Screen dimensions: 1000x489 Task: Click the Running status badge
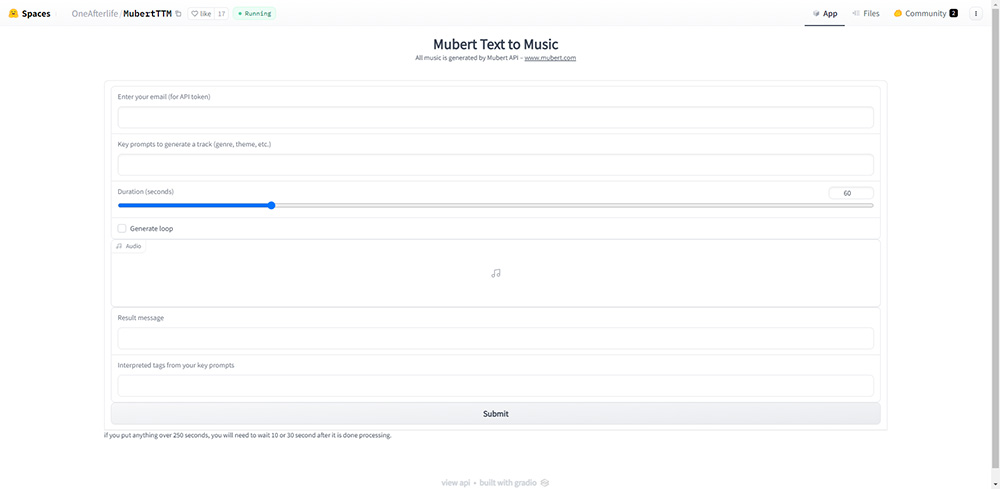[x=255, y=14]
